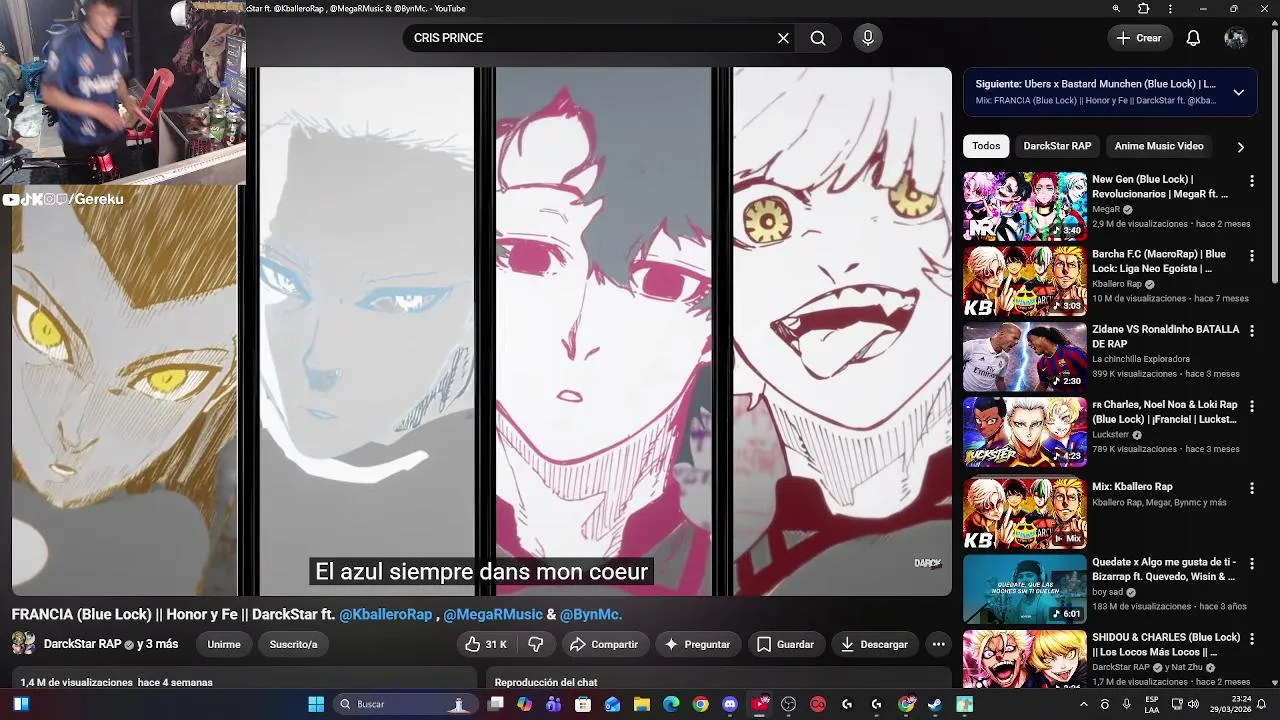Open options for Mix: Kballero Rap
The width and height of the screenshot is (1280, 720).
click(x=1251, y=488)
